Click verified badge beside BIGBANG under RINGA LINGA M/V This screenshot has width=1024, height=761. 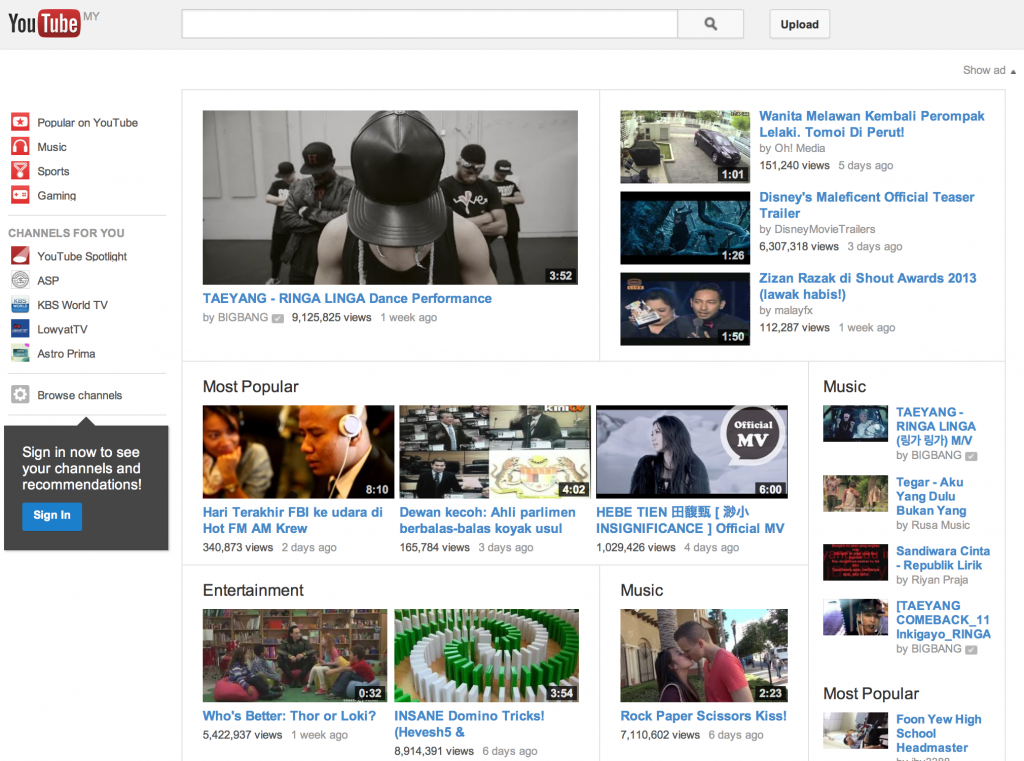pyautogui.click(x=971, y=456)
